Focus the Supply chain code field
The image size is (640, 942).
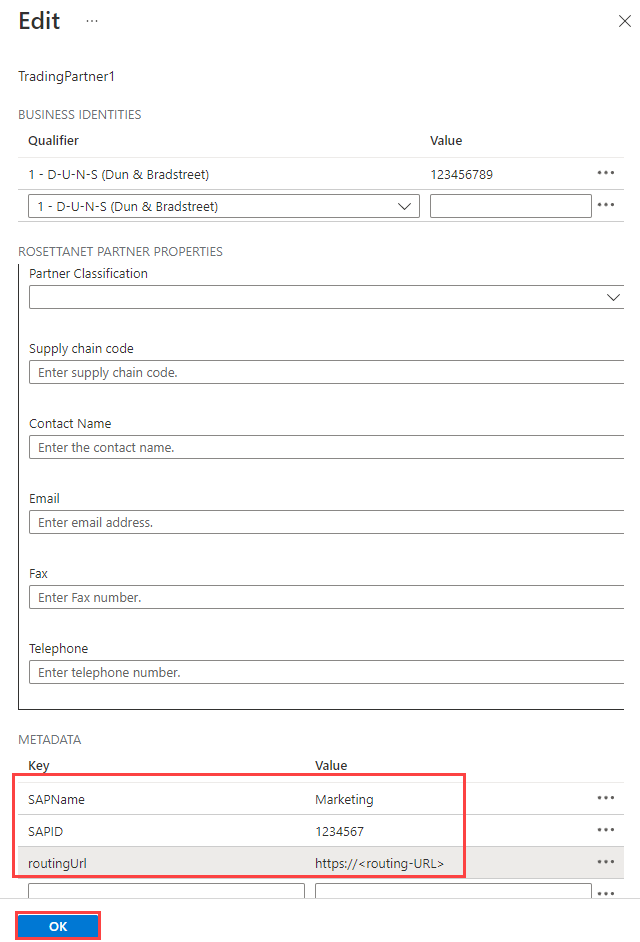point(326,372)
